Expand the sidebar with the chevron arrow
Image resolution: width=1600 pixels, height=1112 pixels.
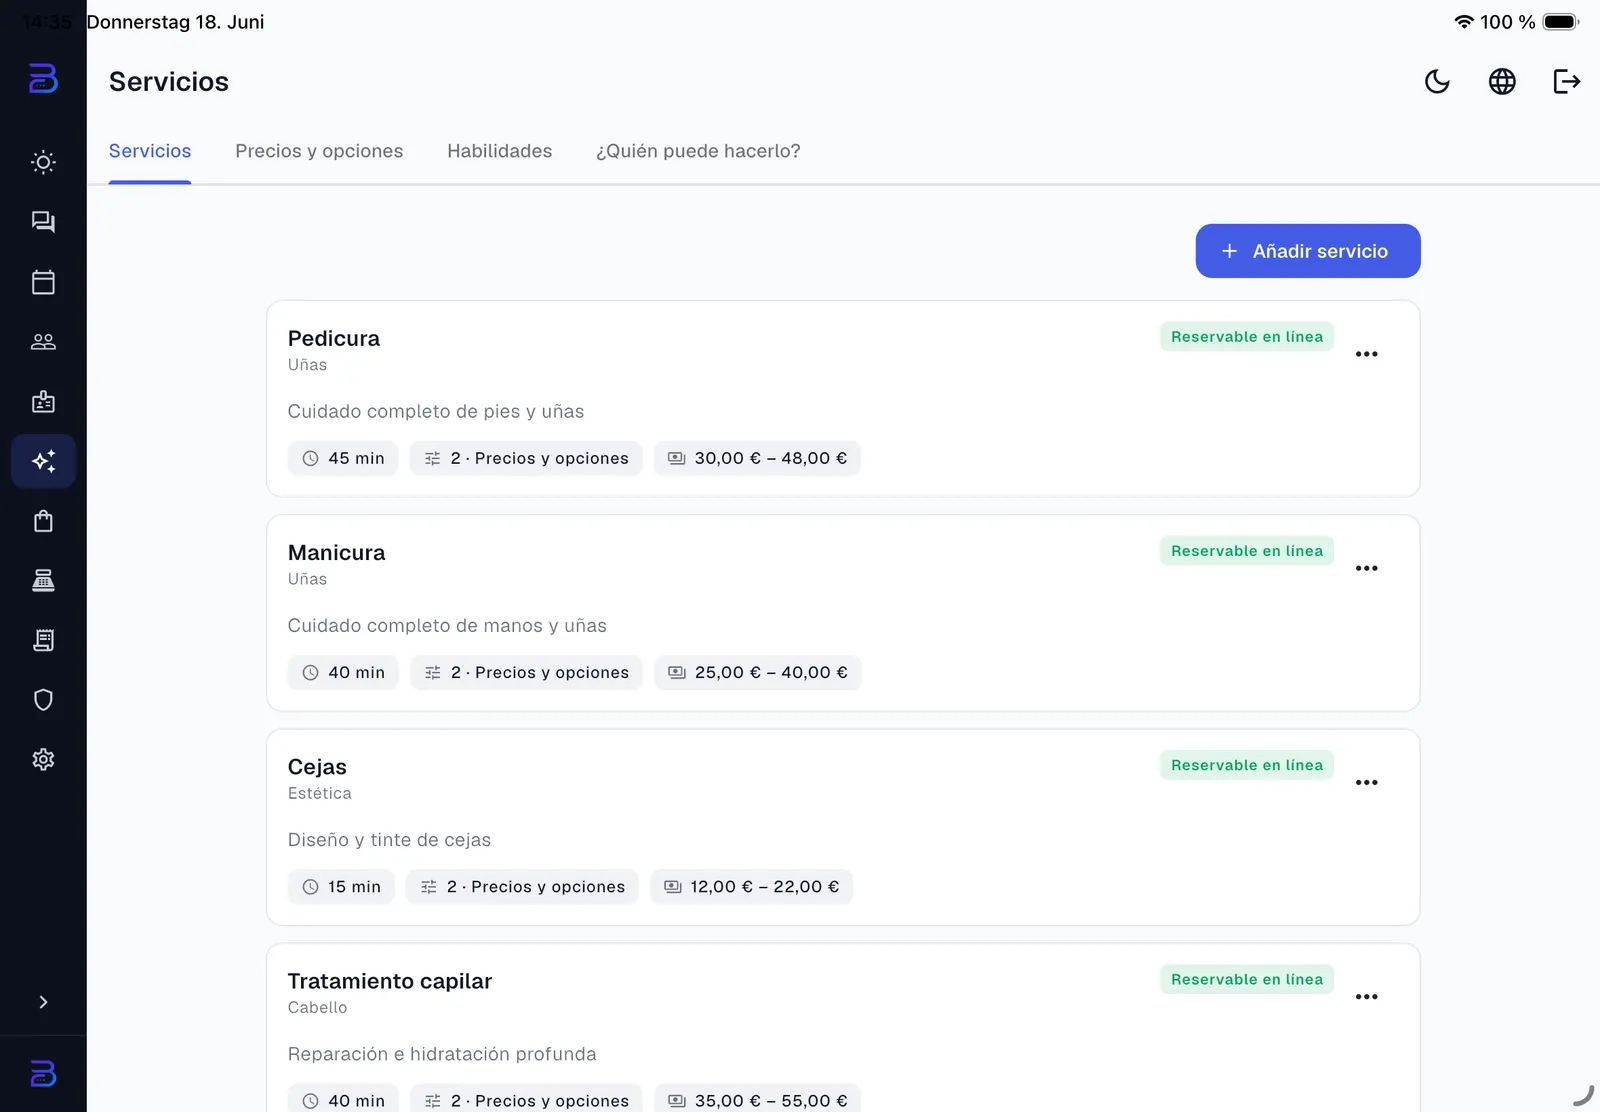pos(43,1002)
